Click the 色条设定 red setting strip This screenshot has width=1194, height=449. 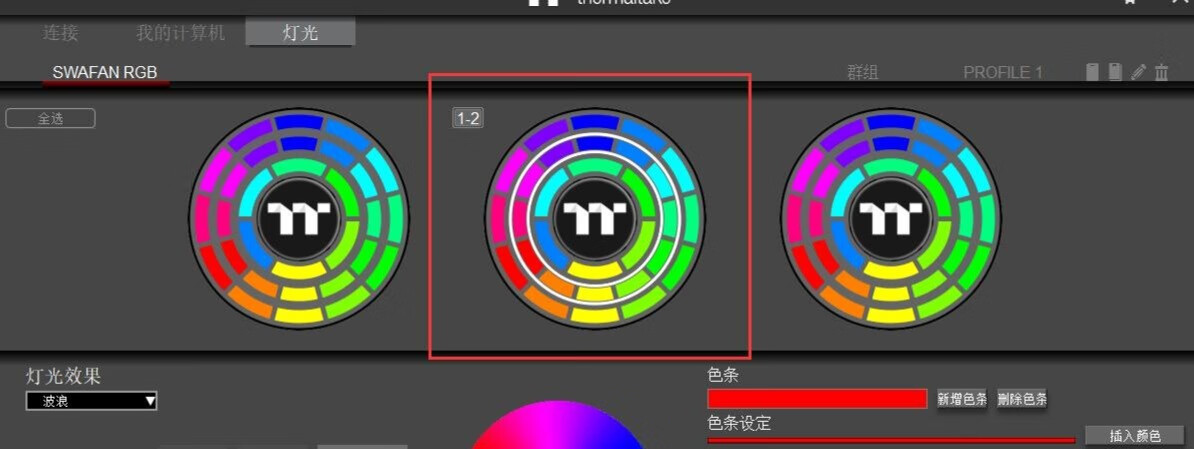[x=891, y=440]
